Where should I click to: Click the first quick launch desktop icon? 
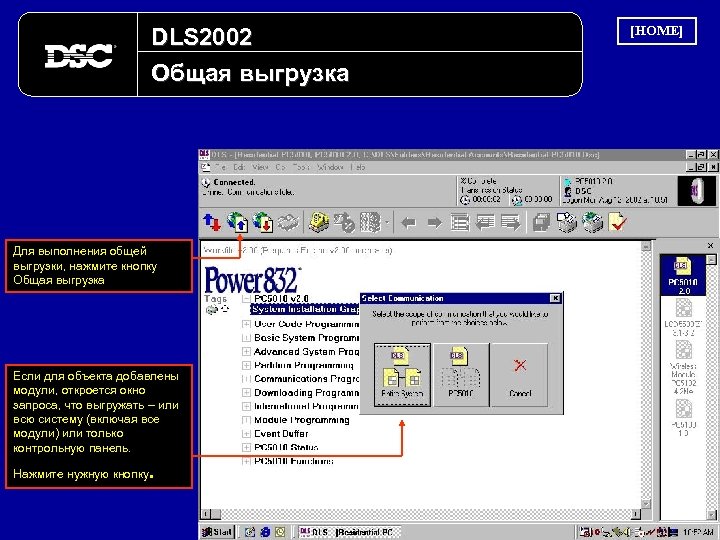pos(250,532)
